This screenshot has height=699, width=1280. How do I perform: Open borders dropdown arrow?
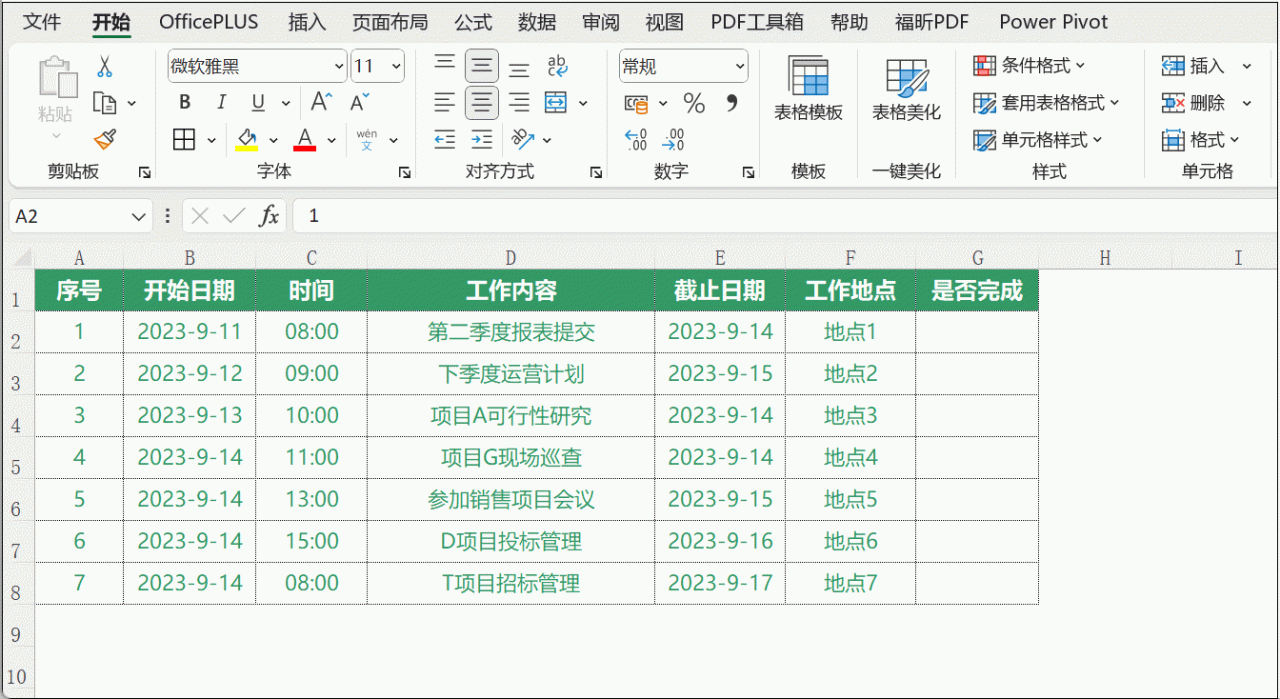[x=211, y=140]
